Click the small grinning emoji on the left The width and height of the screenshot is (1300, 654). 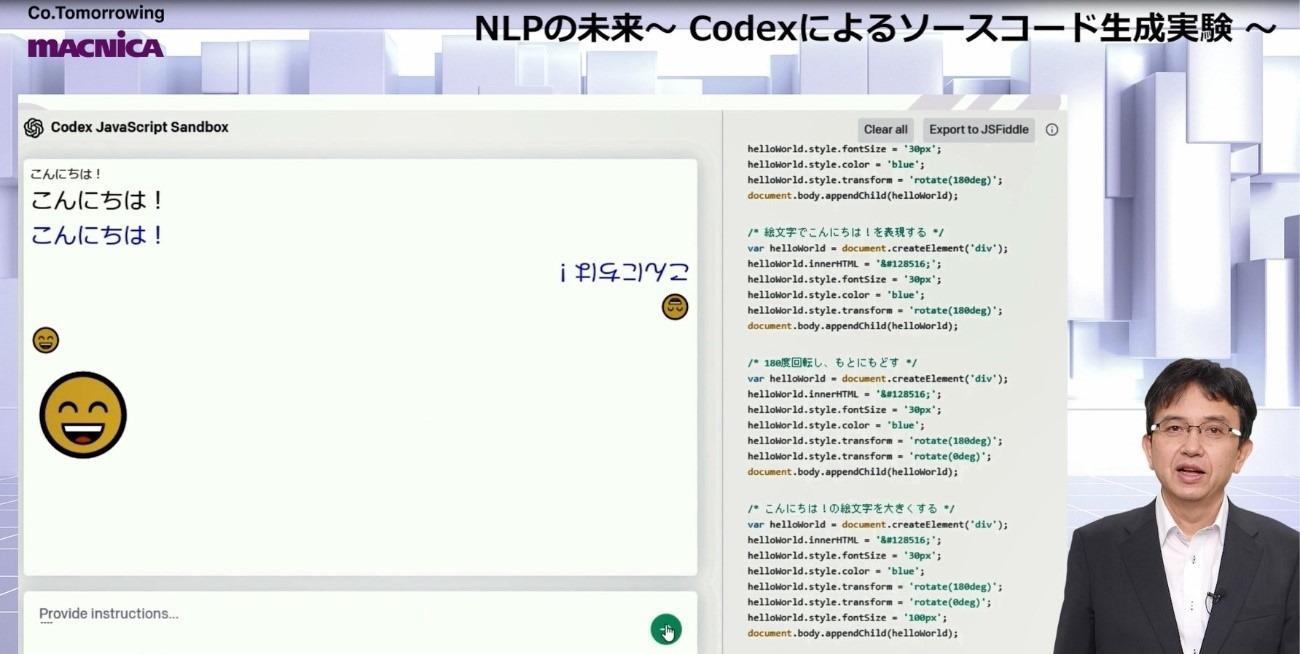click(x=46, y=341)
